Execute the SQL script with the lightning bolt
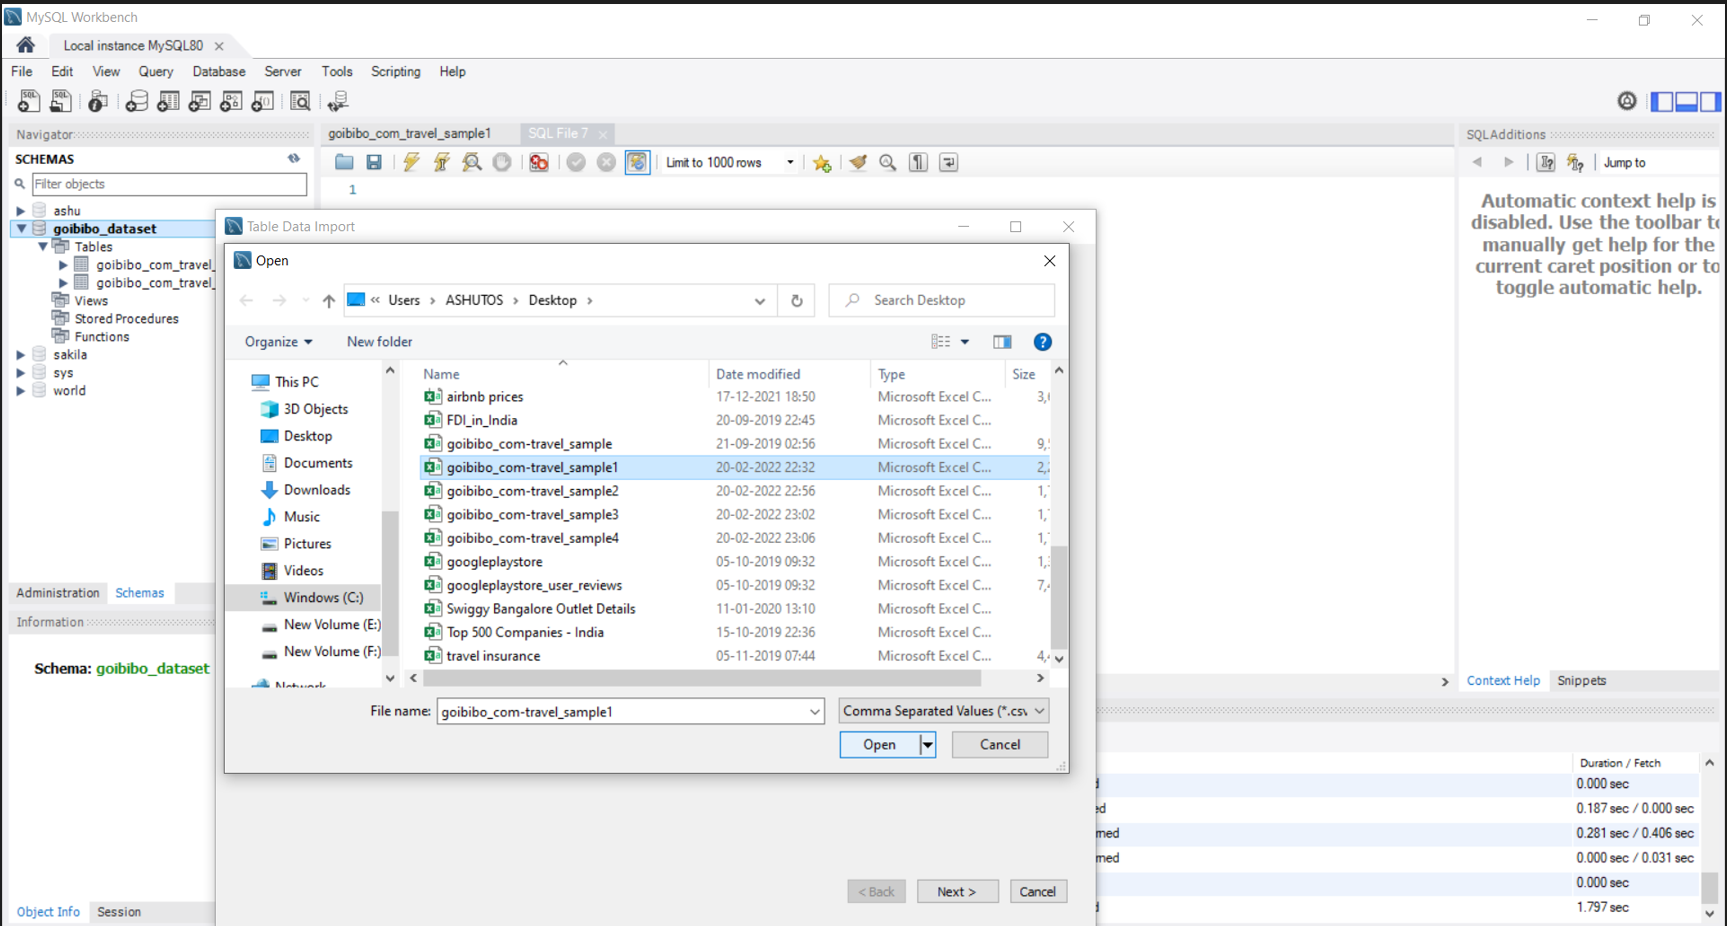 pyautogui.click(x=411, y=162)
